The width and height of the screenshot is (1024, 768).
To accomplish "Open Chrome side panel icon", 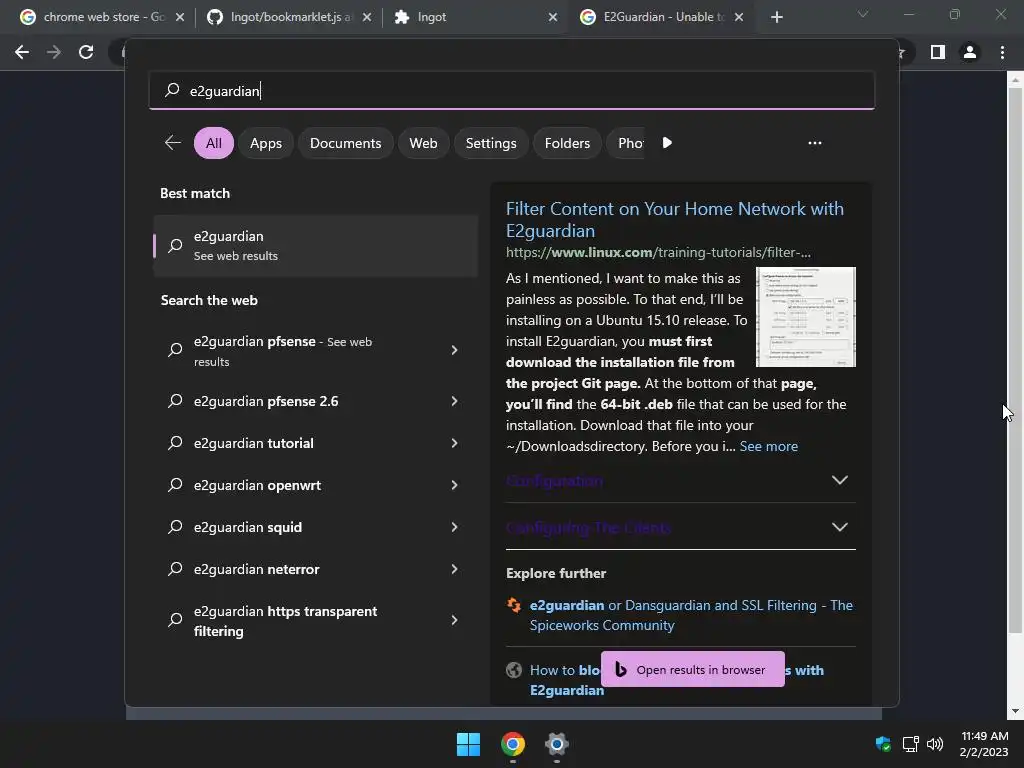I will (x=938, y=52).
